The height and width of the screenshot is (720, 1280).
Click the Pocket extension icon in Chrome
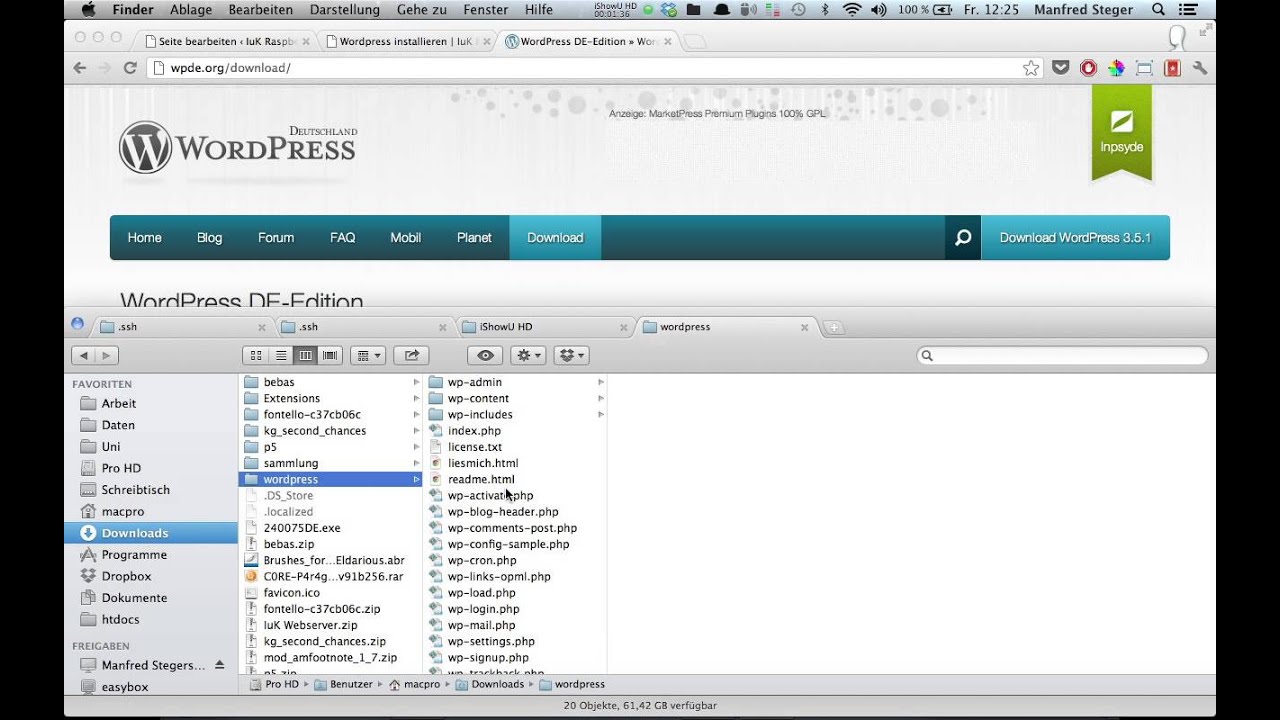coord(1061,68)
